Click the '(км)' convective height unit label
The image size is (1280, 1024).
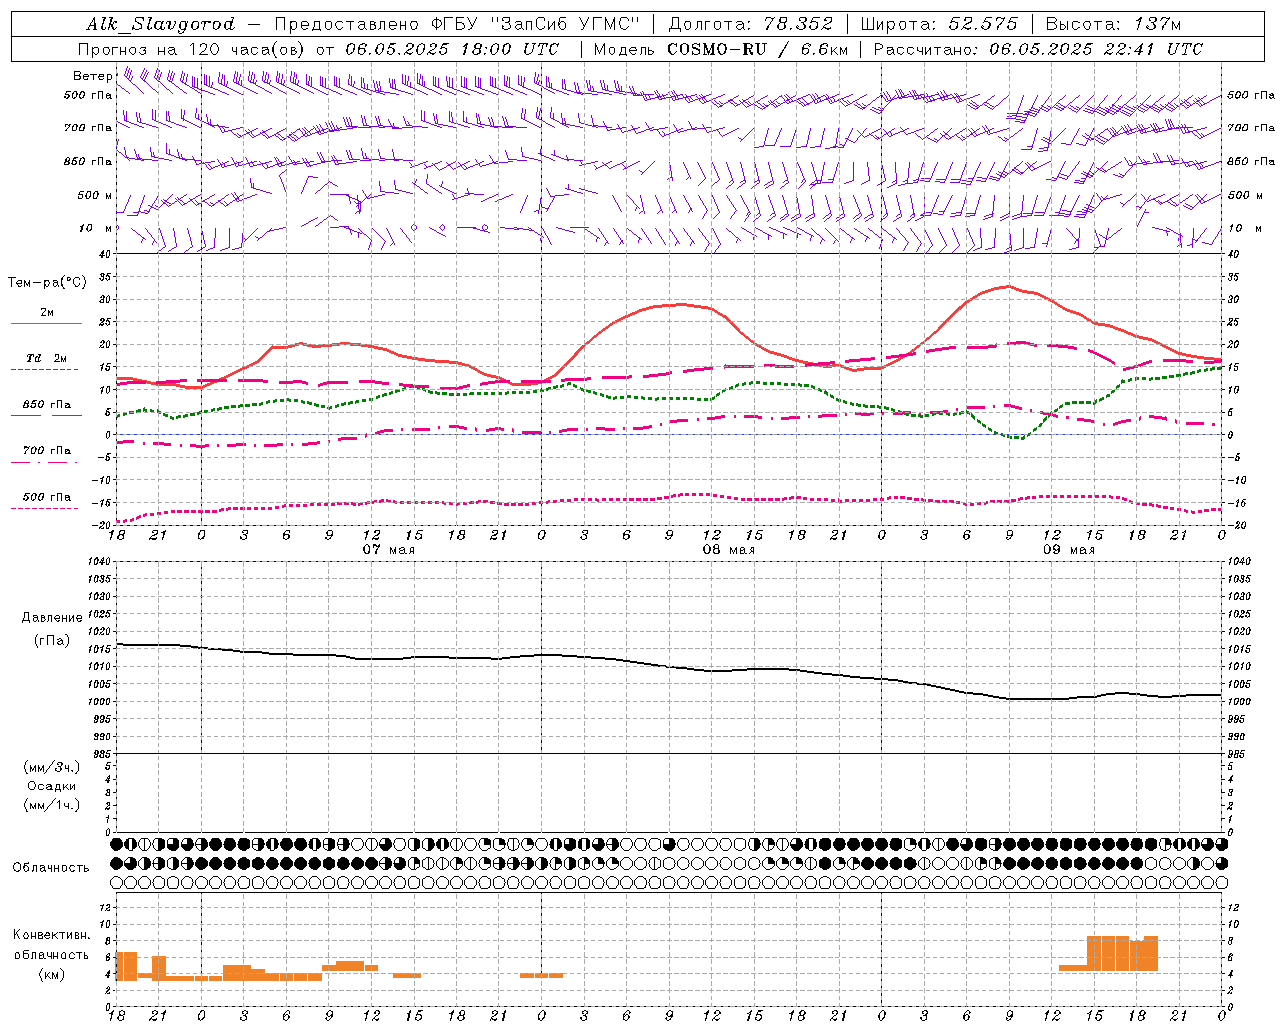[x=51, y=974]
